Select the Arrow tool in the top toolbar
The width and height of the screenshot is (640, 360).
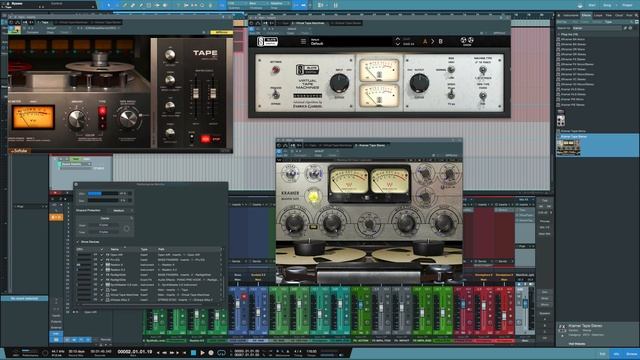pyautogui.click(x=109, y=5)
